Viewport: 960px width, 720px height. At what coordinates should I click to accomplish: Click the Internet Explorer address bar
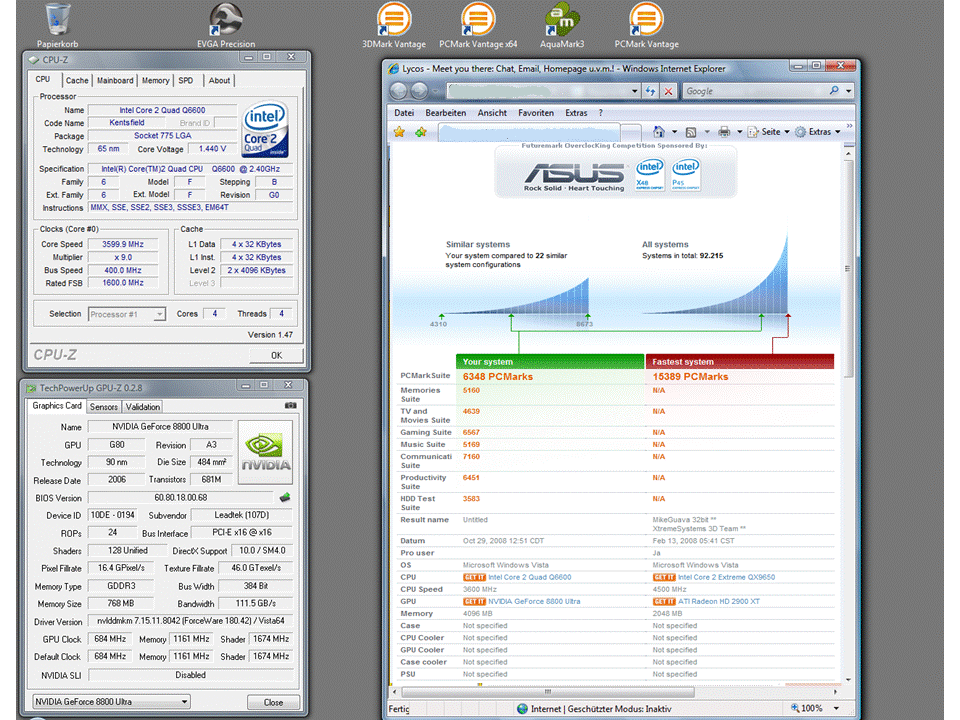click(539, 91)
